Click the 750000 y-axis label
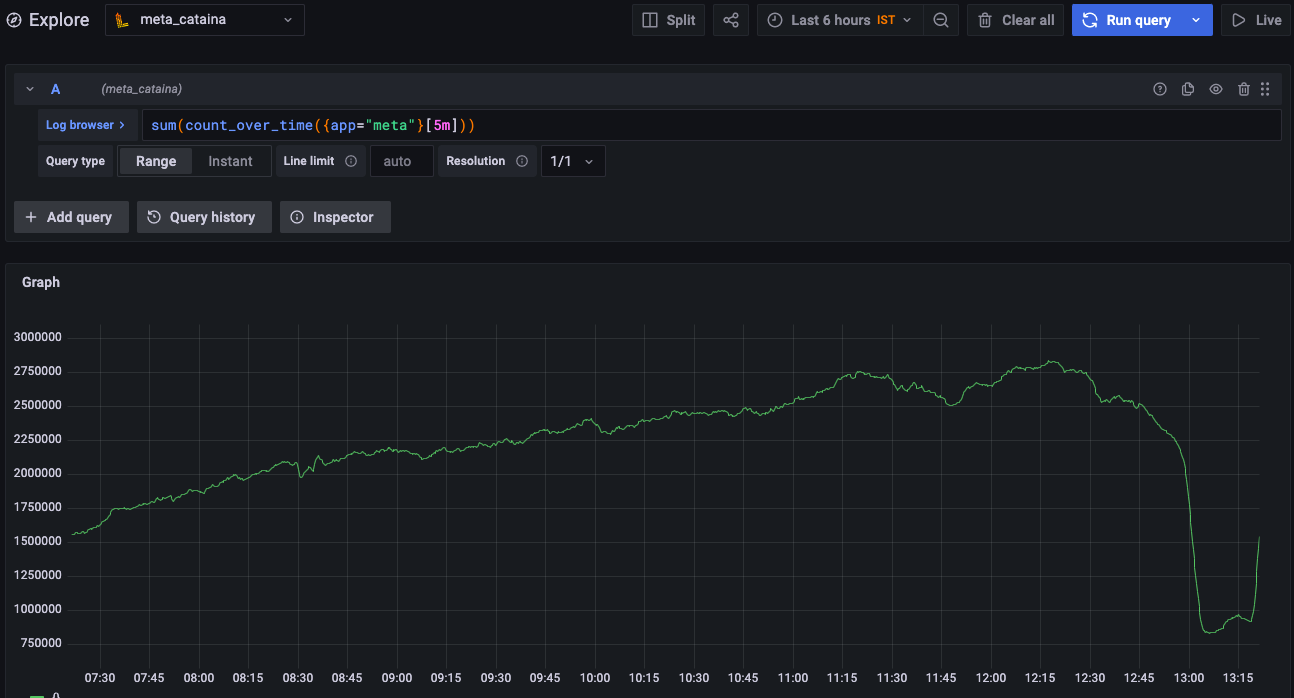Viewport: 1294px width, 698px height. [41, 643]
